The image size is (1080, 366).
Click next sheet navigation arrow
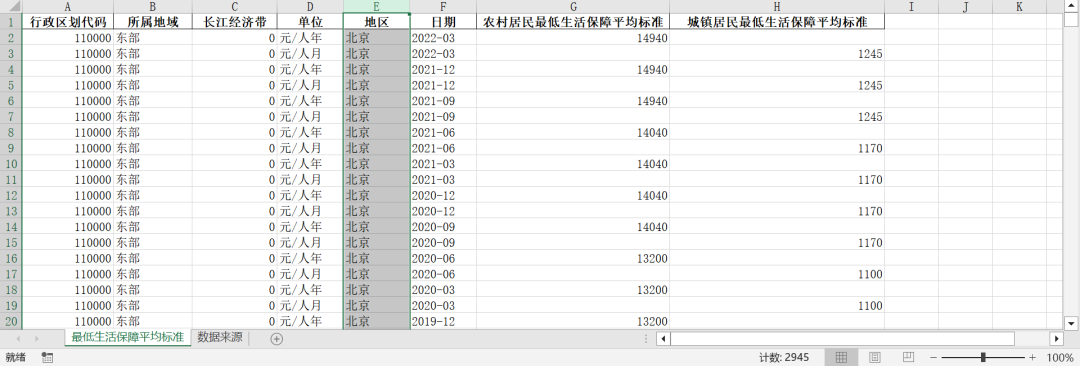(36, 338)
